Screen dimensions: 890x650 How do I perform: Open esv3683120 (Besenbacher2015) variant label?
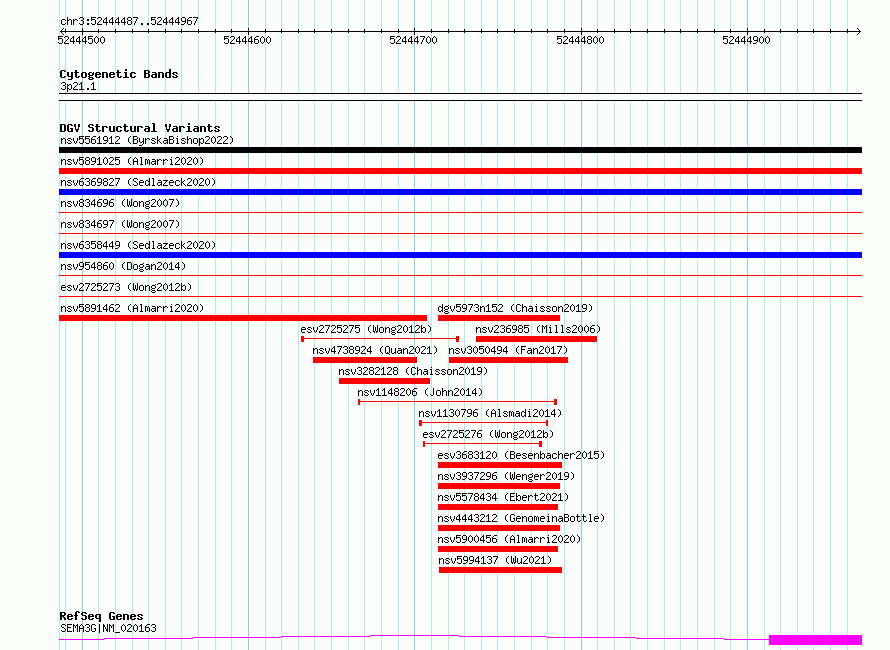521,455
